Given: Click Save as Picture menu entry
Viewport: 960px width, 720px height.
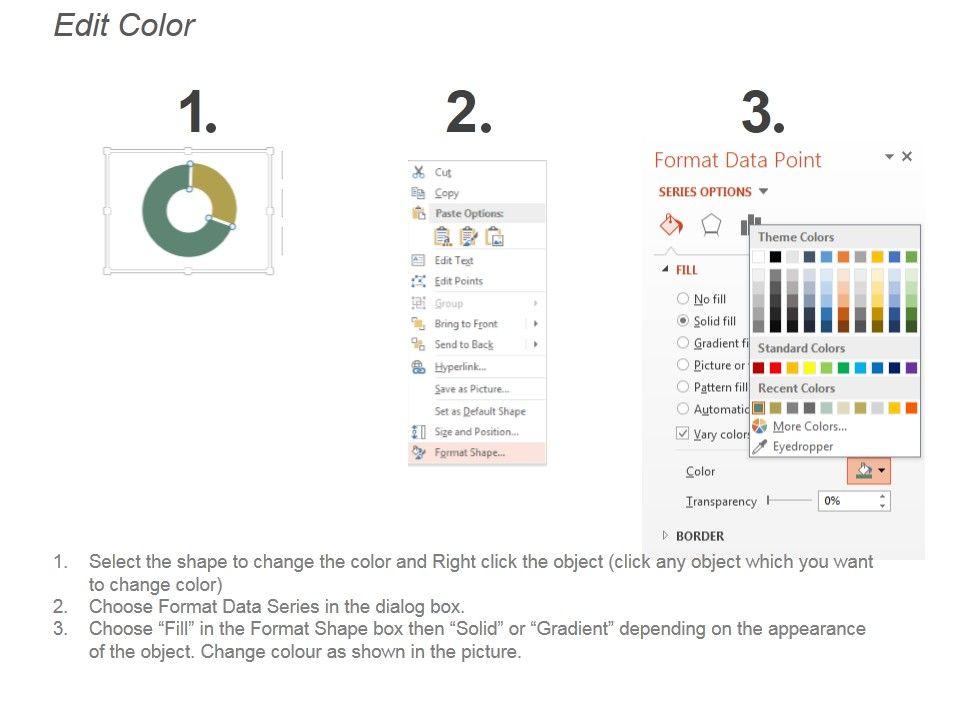Looking at the screenshot, I should (x=471, y=389).
